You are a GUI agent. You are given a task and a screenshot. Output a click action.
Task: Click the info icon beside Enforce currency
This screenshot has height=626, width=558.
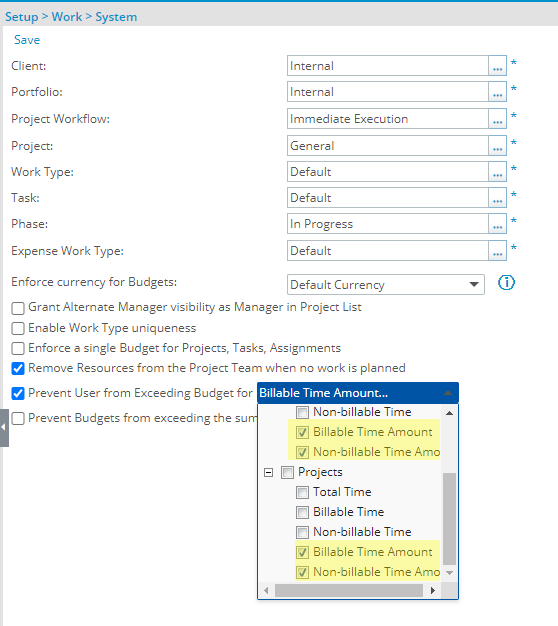[507, 283]
